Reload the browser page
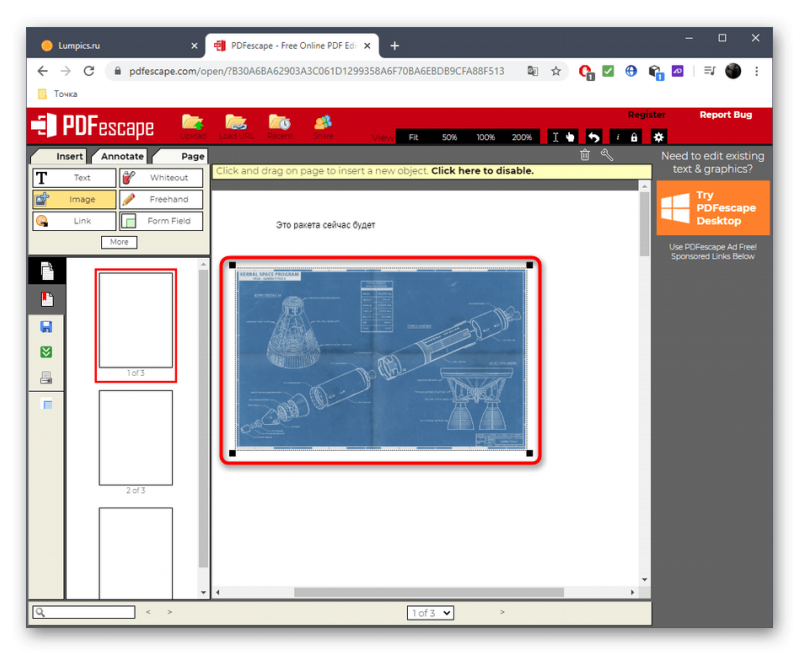Screen dimensions: 800x655 click(89, 71)
